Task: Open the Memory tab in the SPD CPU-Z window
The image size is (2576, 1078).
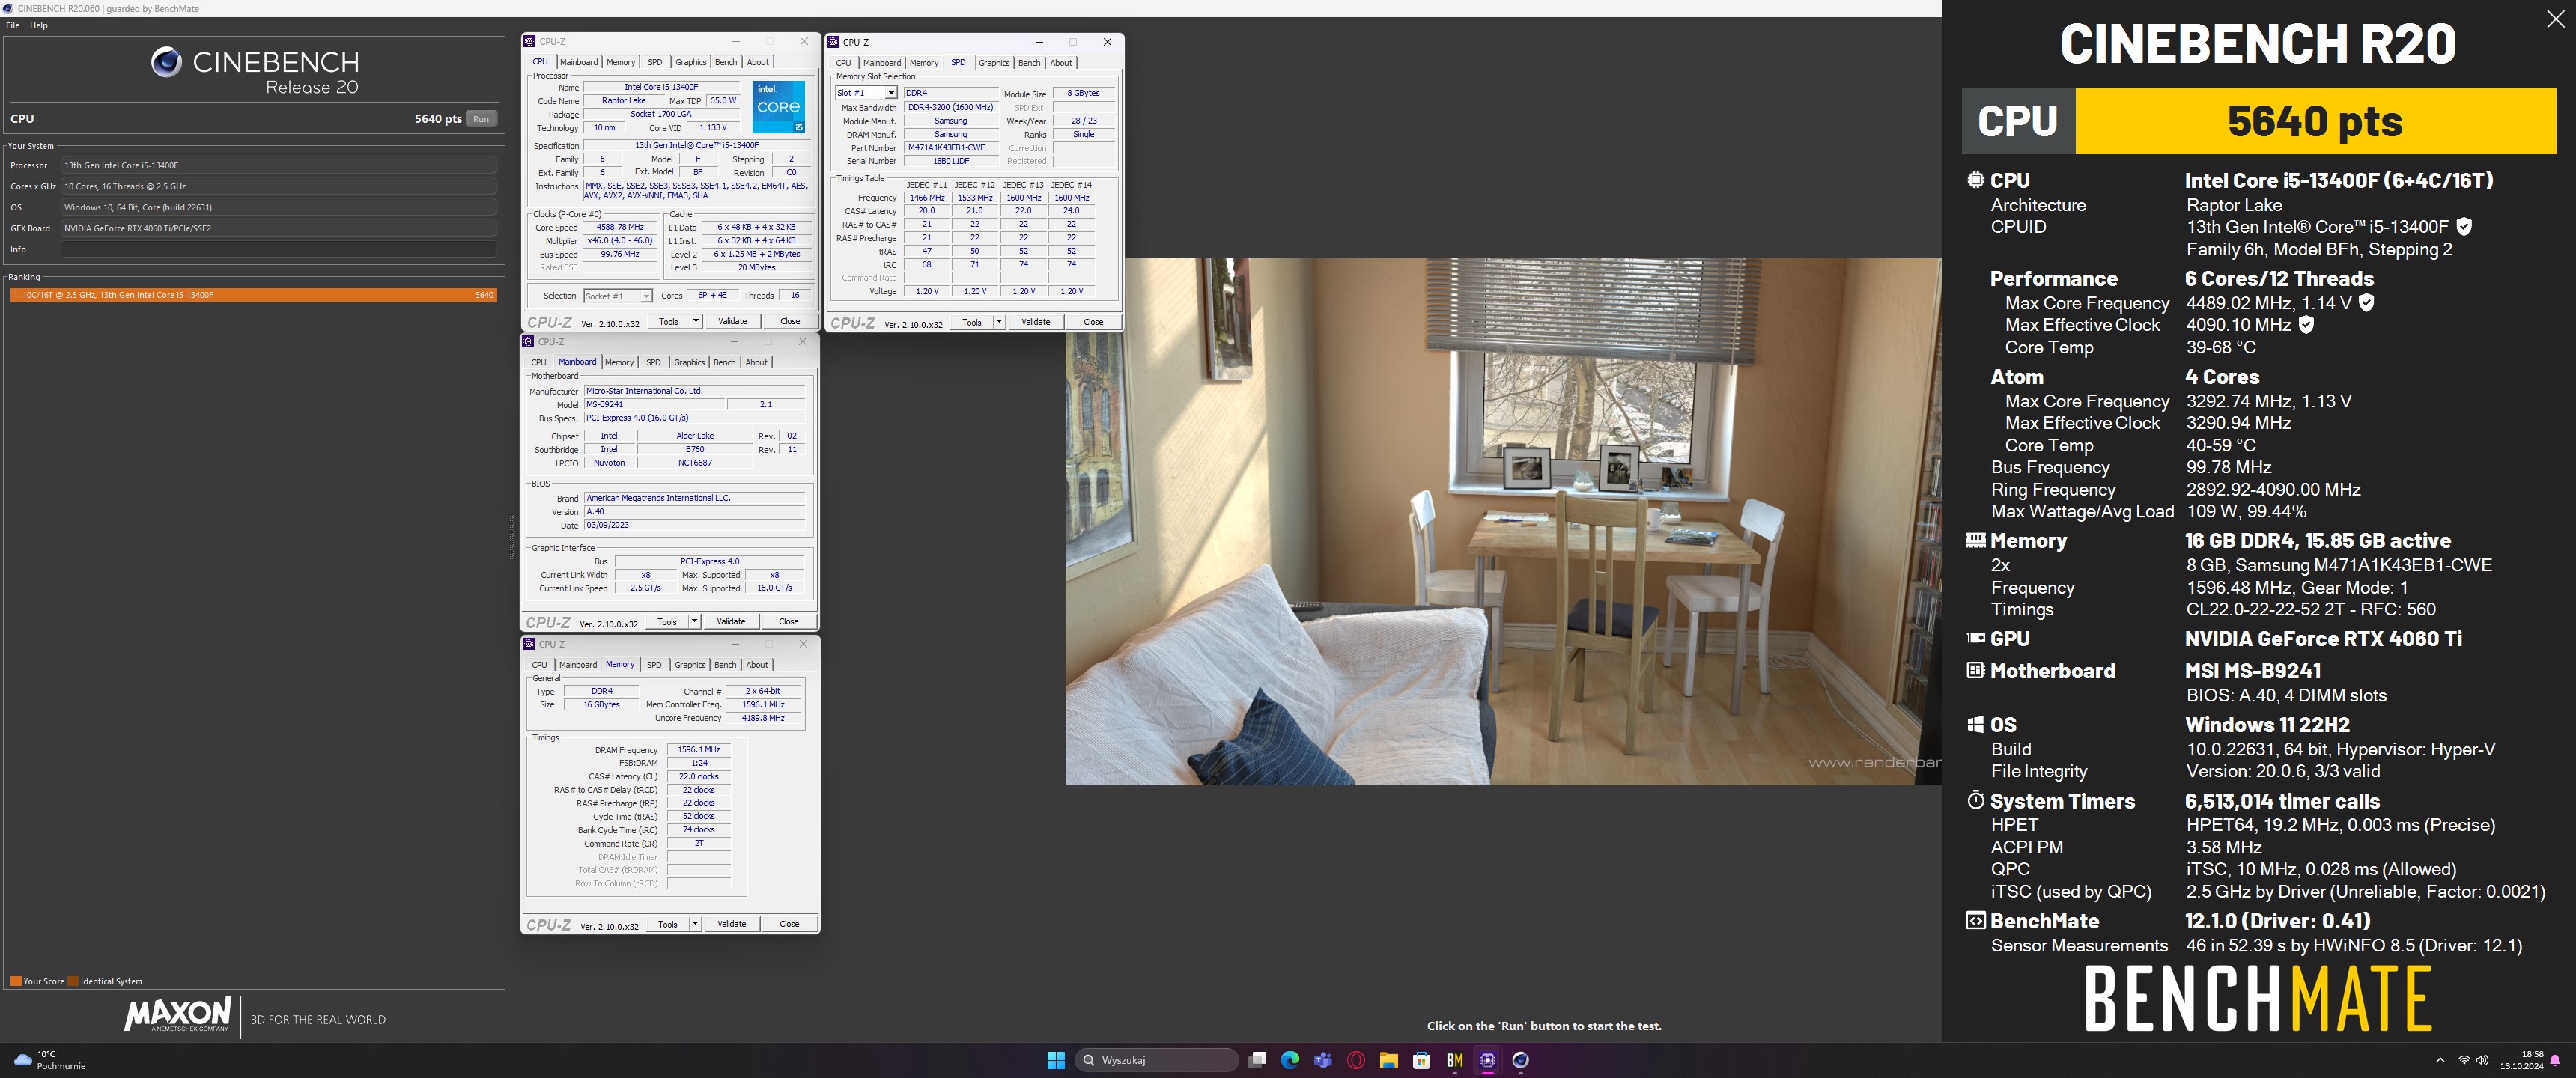Action: [924, 63]
